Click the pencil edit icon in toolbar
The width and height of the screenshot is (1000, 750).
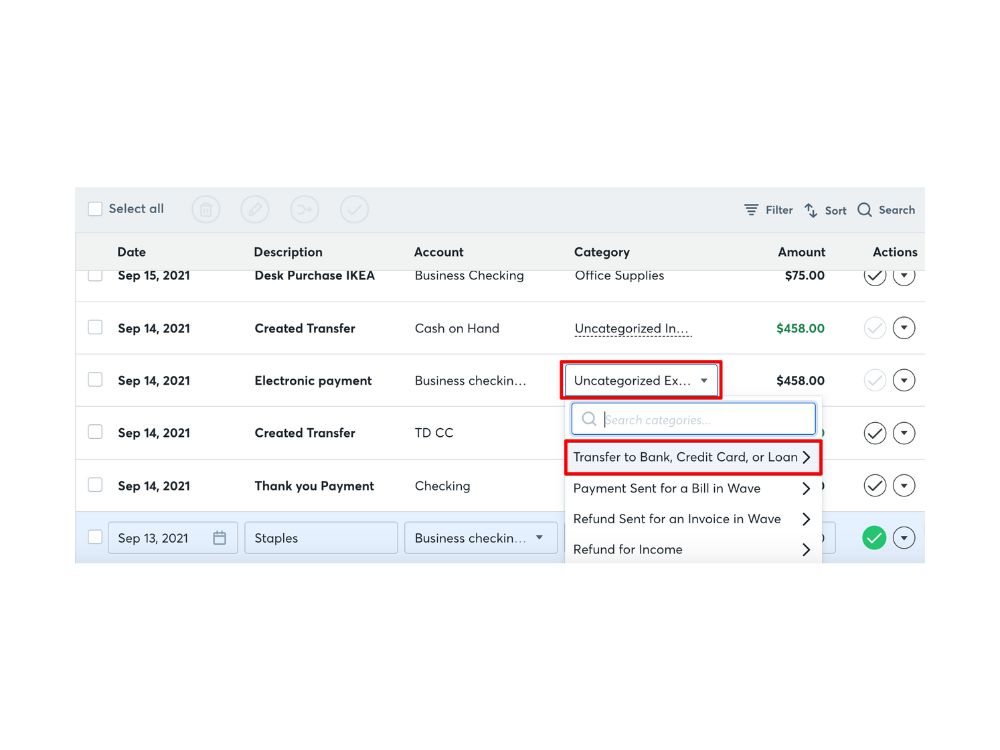(255, 209)
